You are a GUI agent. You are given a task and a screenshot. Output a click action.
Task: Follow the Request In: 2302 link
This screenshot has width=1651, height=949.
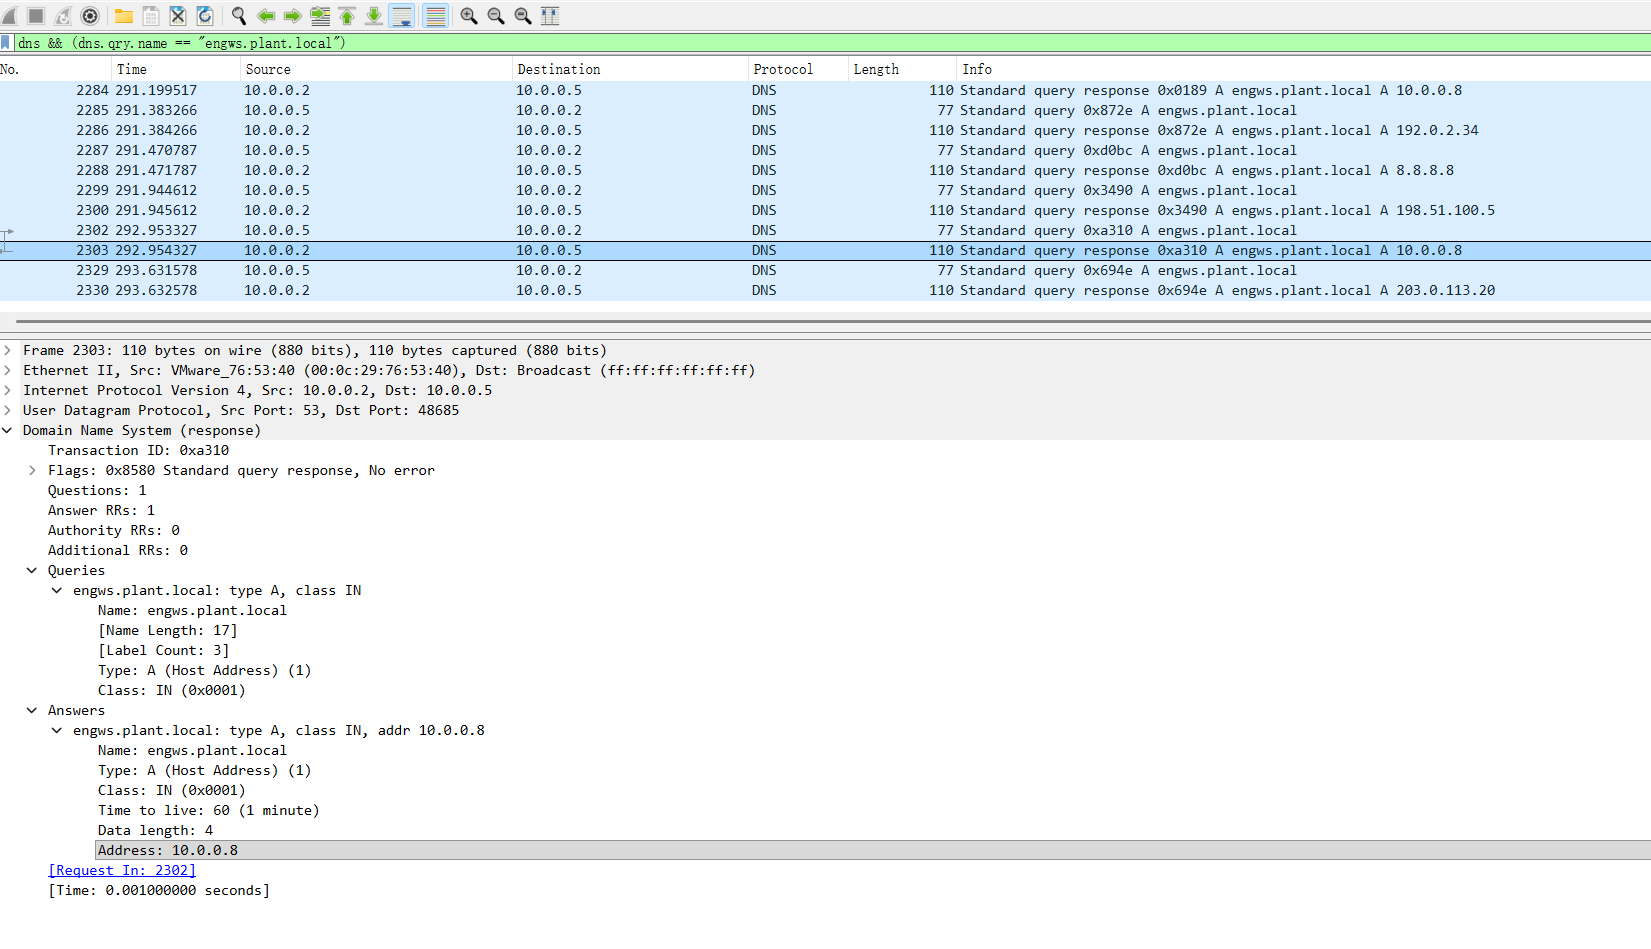point(122,871)
